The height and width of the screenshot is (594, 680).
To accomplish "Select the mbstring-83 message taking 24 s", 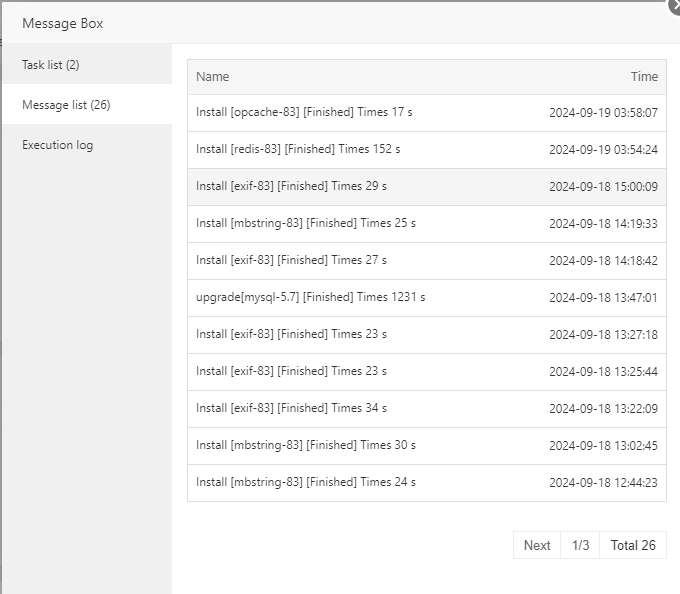I will point(305,482).
